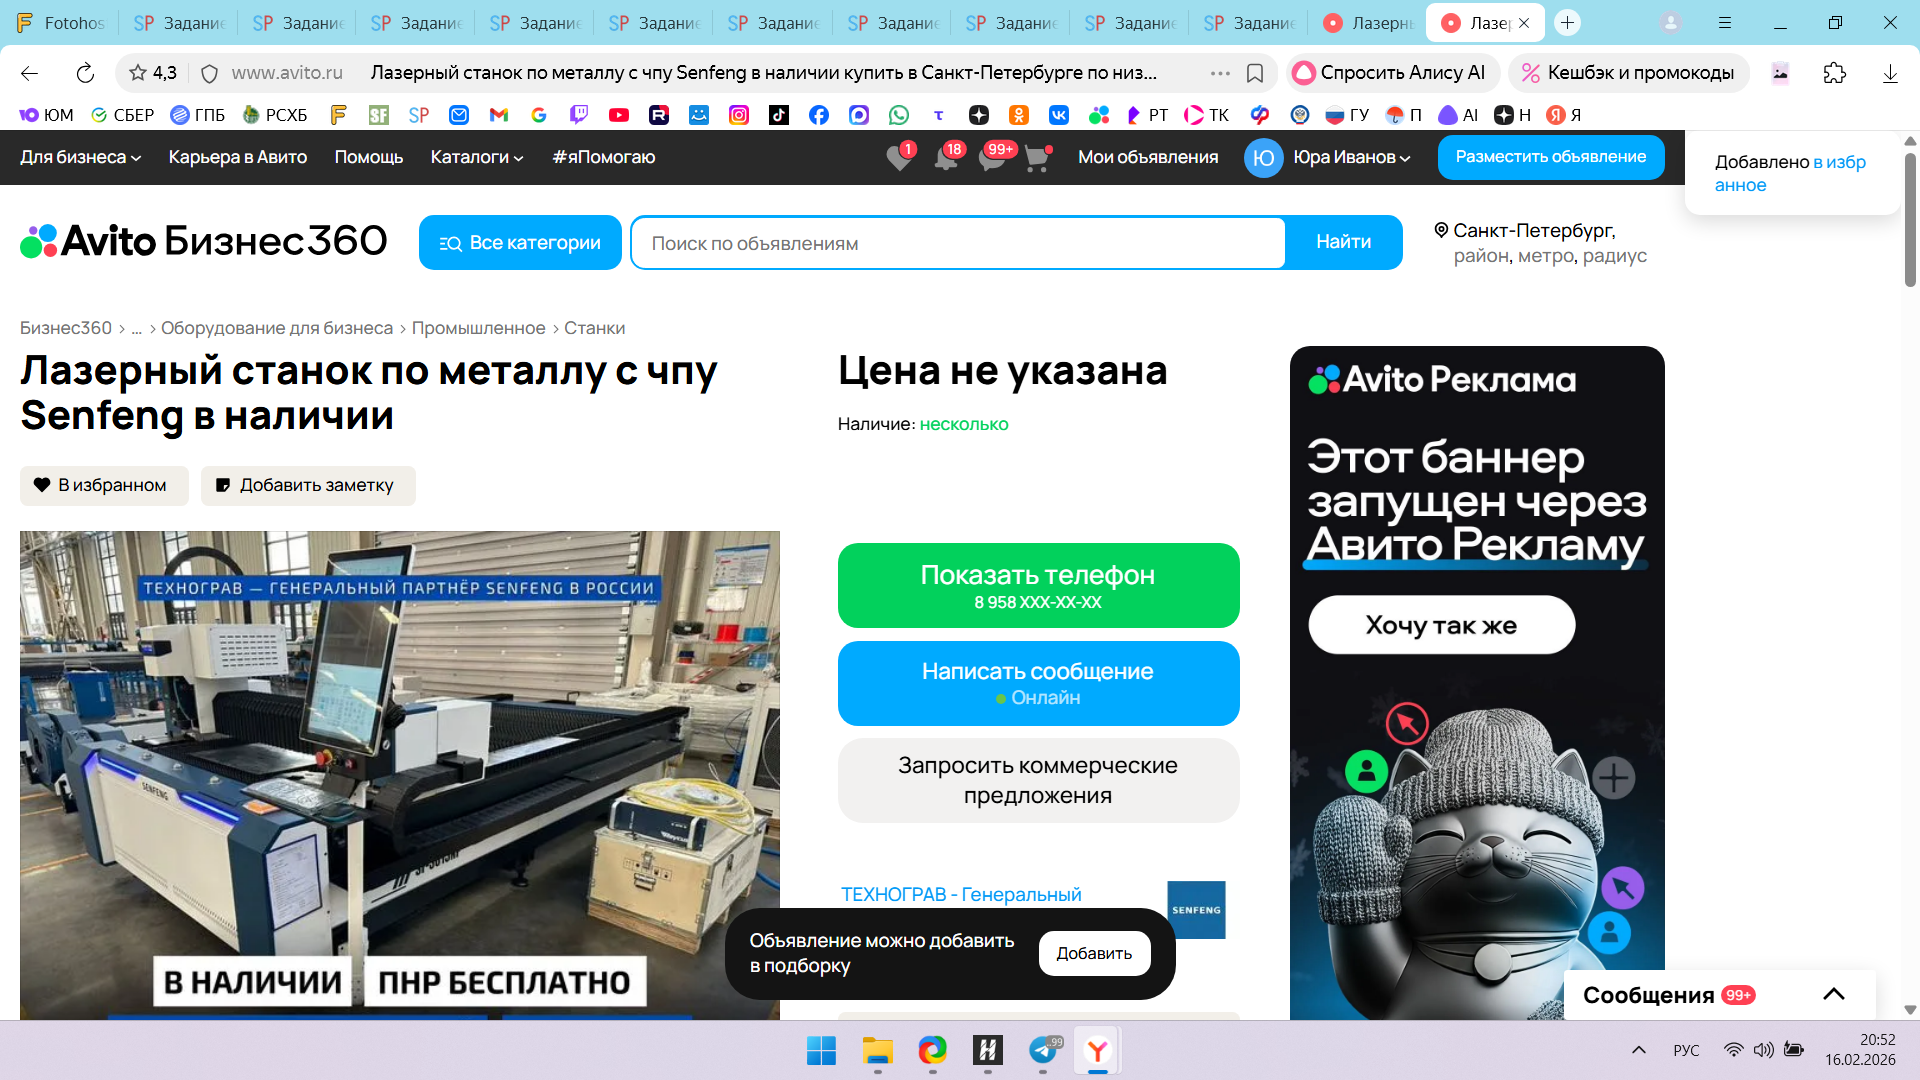Open favorites heart icon in header
This screenshot has height=1080, width=1920.
point(899,158)
